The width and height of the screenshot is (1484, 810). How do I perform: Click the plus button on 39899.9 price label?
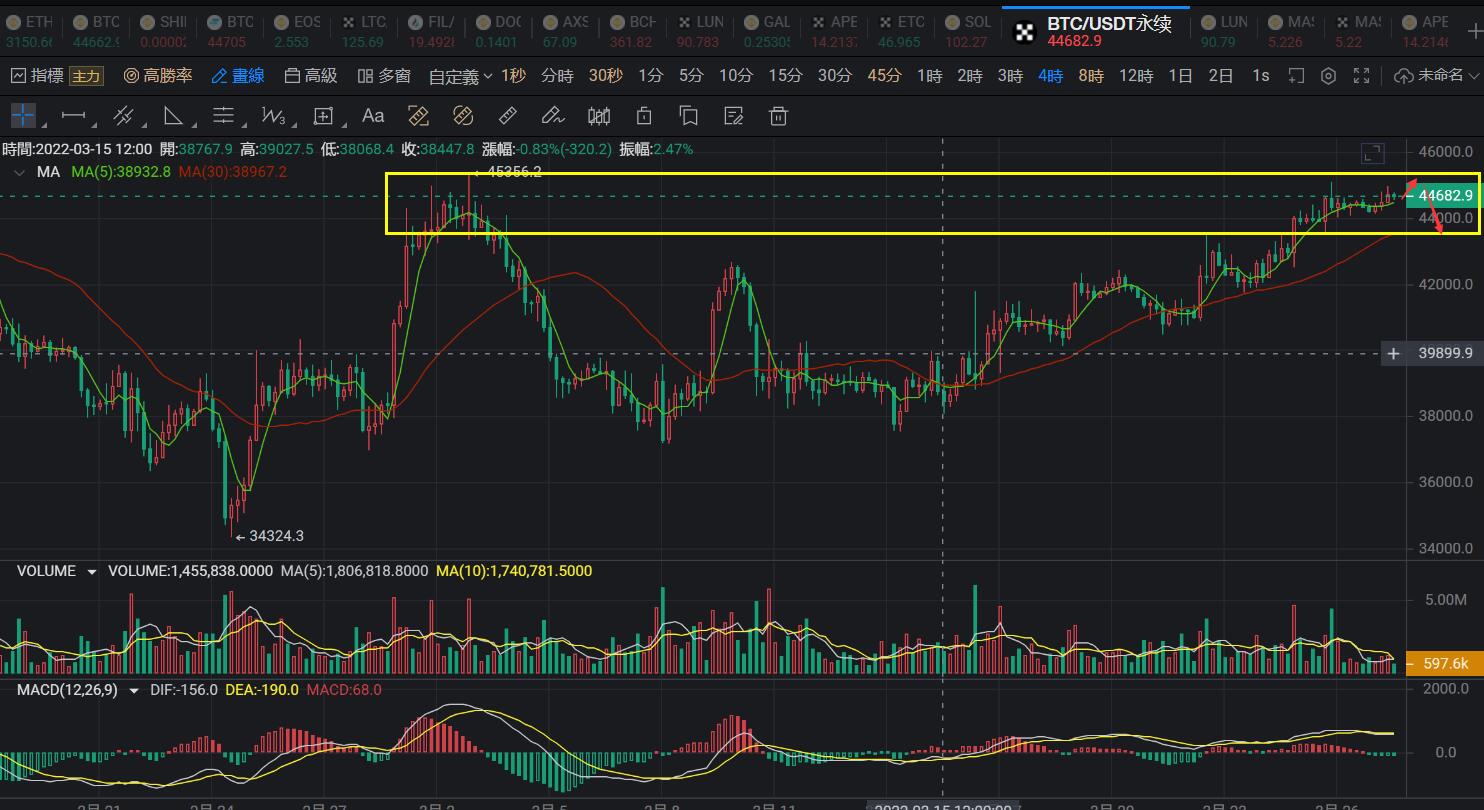pos(1393,353)
